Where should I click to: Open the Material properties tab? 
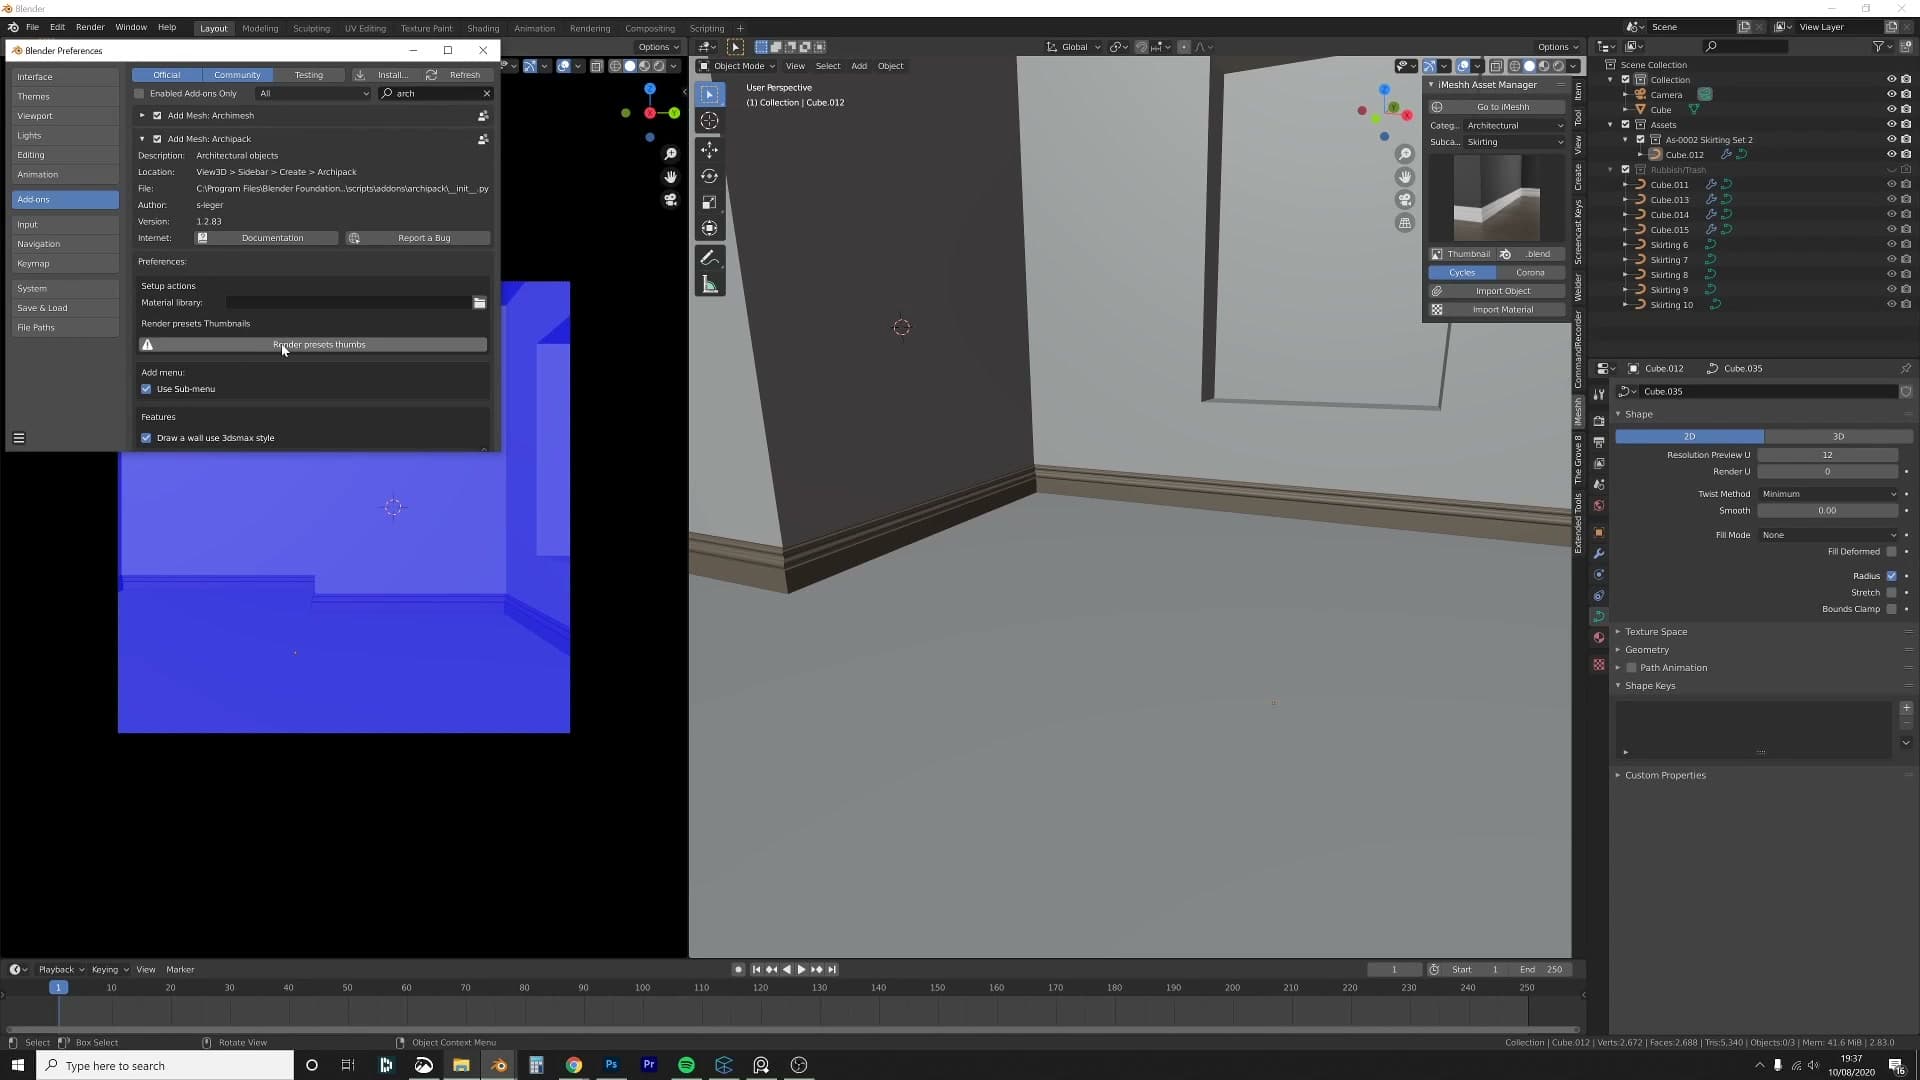[x=1599, y=638]
